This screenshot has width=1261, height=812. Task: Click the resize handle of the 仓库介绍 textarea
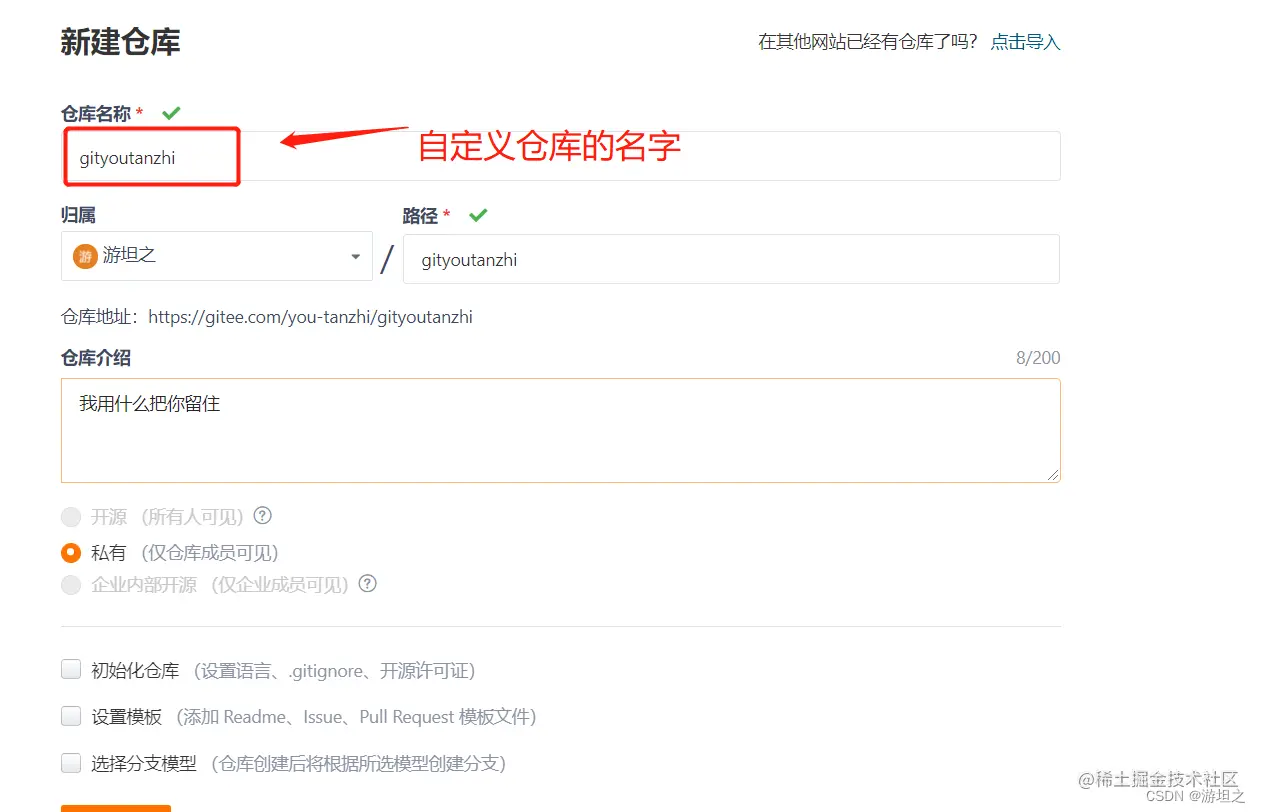point(1053,475)
